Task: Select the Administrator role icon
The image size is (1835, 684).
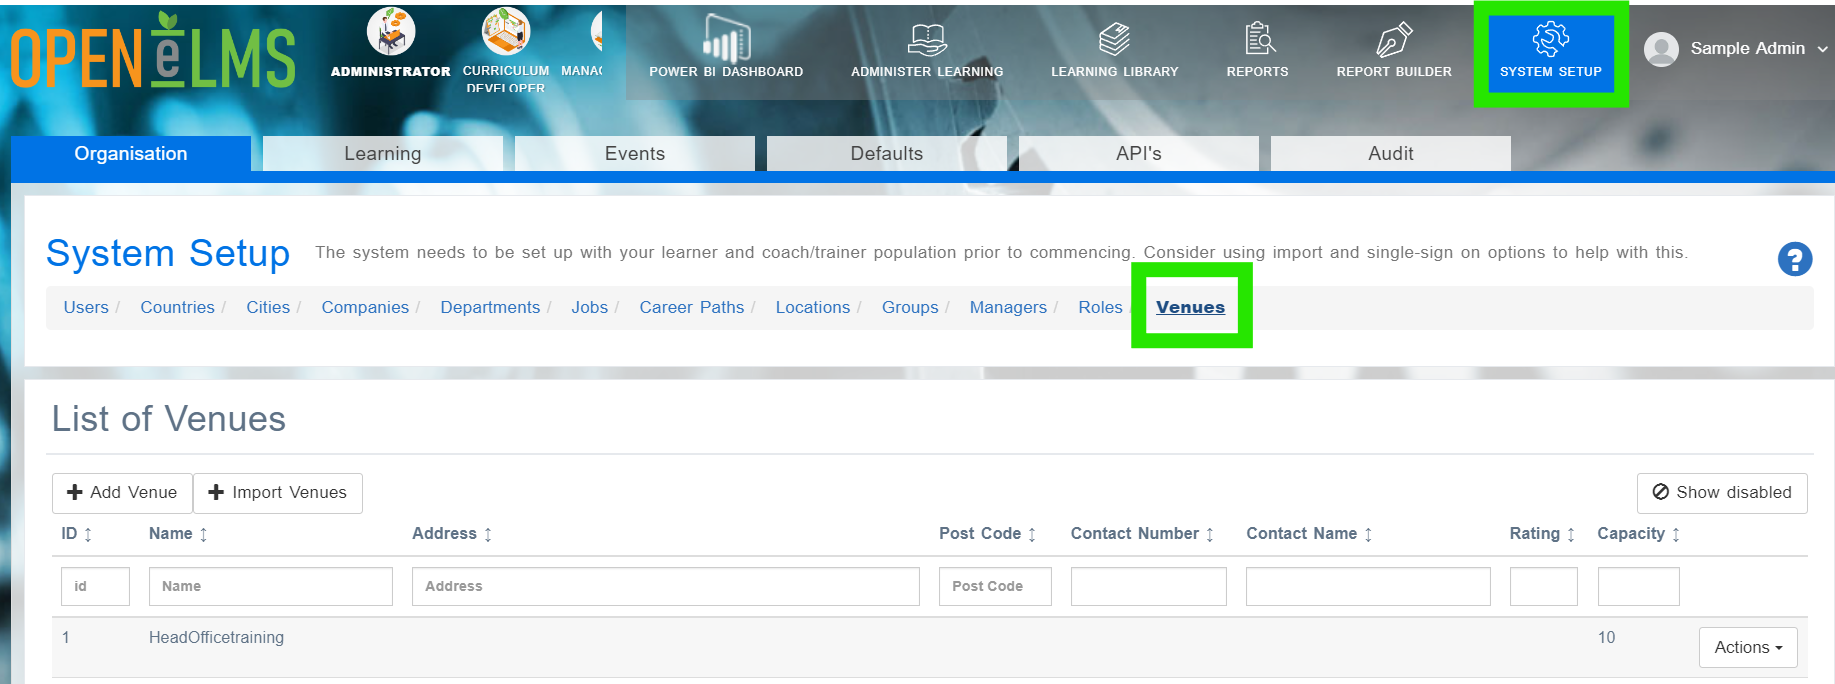Action: point(391,31)
